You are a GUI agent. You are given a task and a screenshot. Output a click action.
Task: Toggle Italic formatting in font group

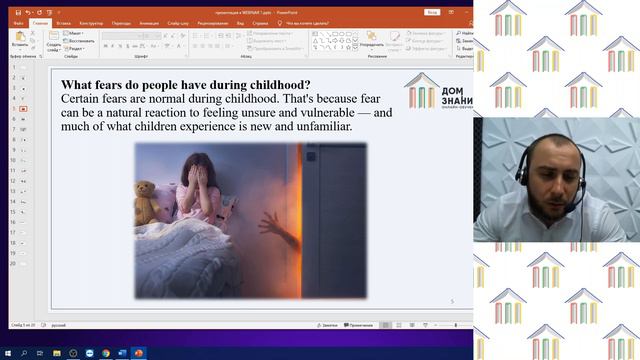(x=113, y=46)
